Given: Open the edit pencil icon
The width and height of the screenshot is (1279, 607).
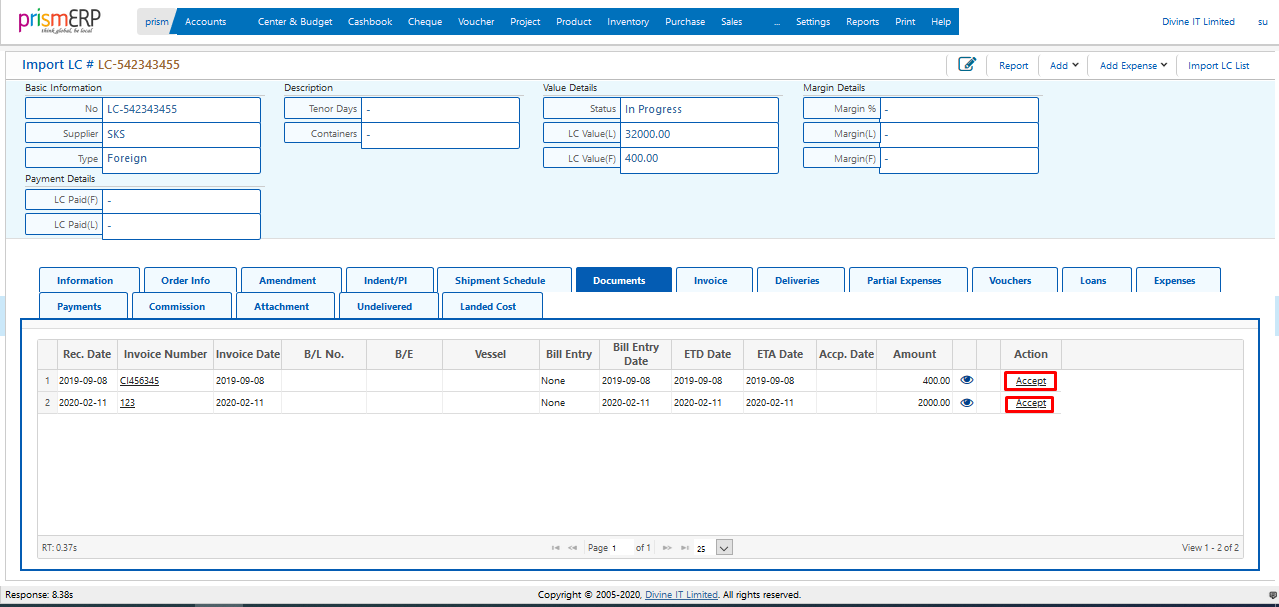Looking at the screenshot, I should [966, 64].
